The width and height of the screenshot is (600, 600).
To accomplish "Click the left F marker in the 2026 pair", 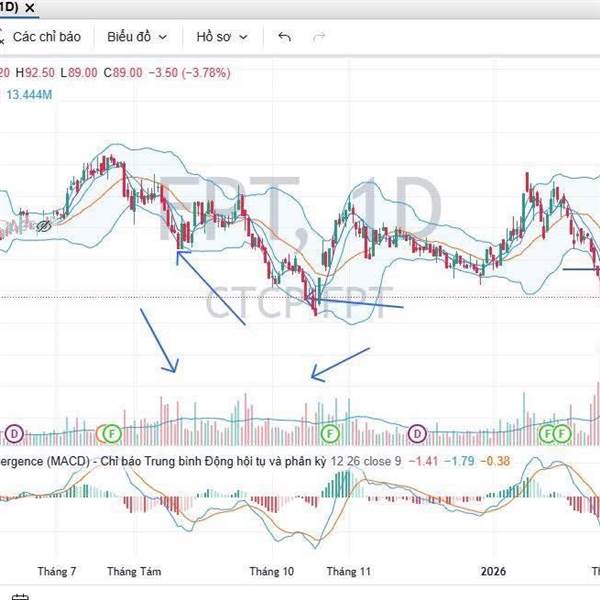I will [x=548, y=434].
